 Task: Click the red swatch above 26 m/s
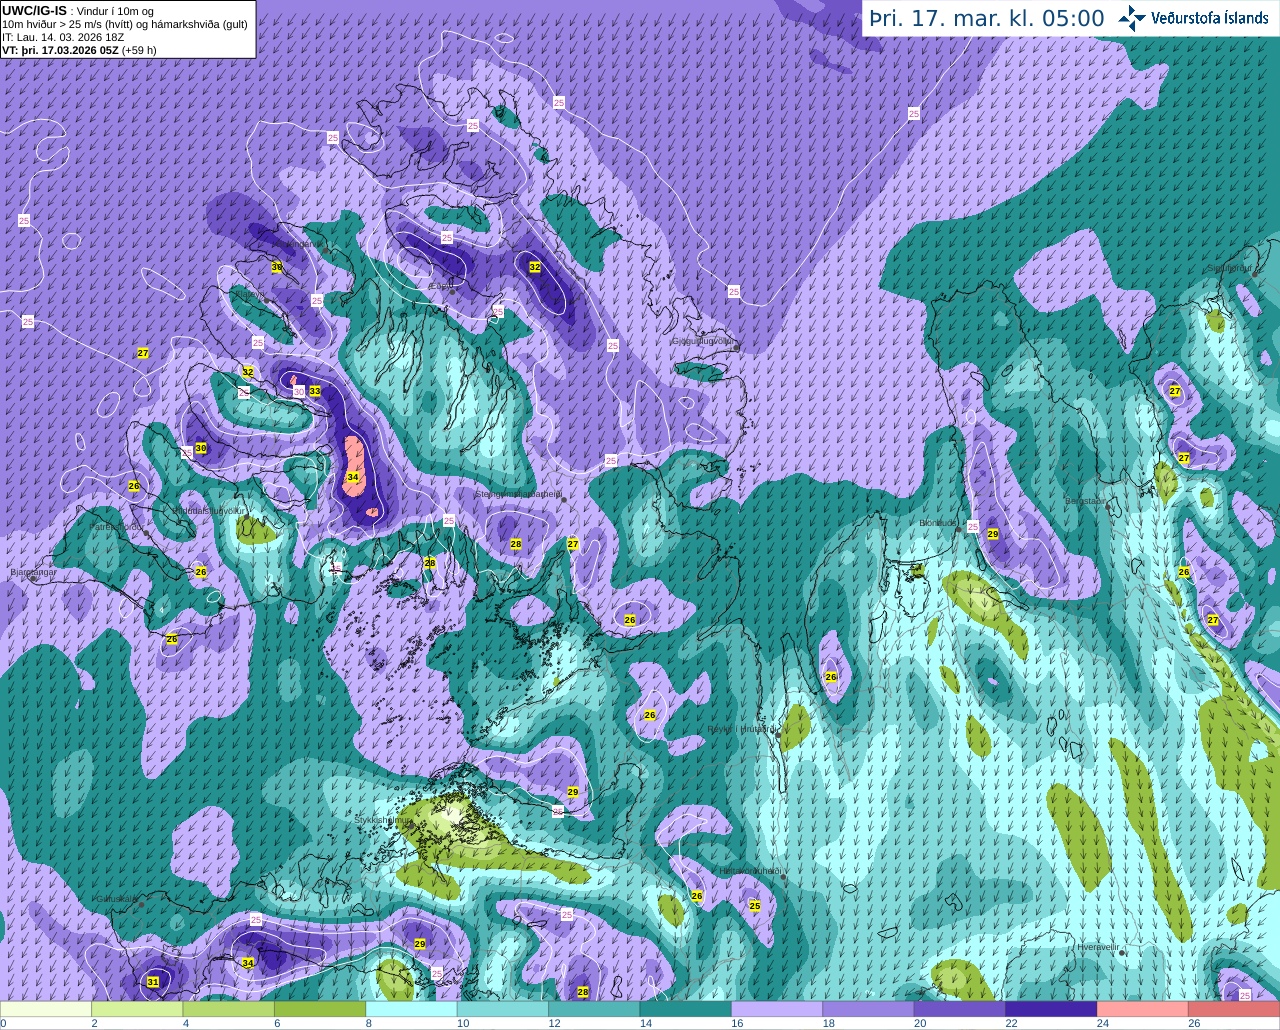click(x=1234, y=1009)
